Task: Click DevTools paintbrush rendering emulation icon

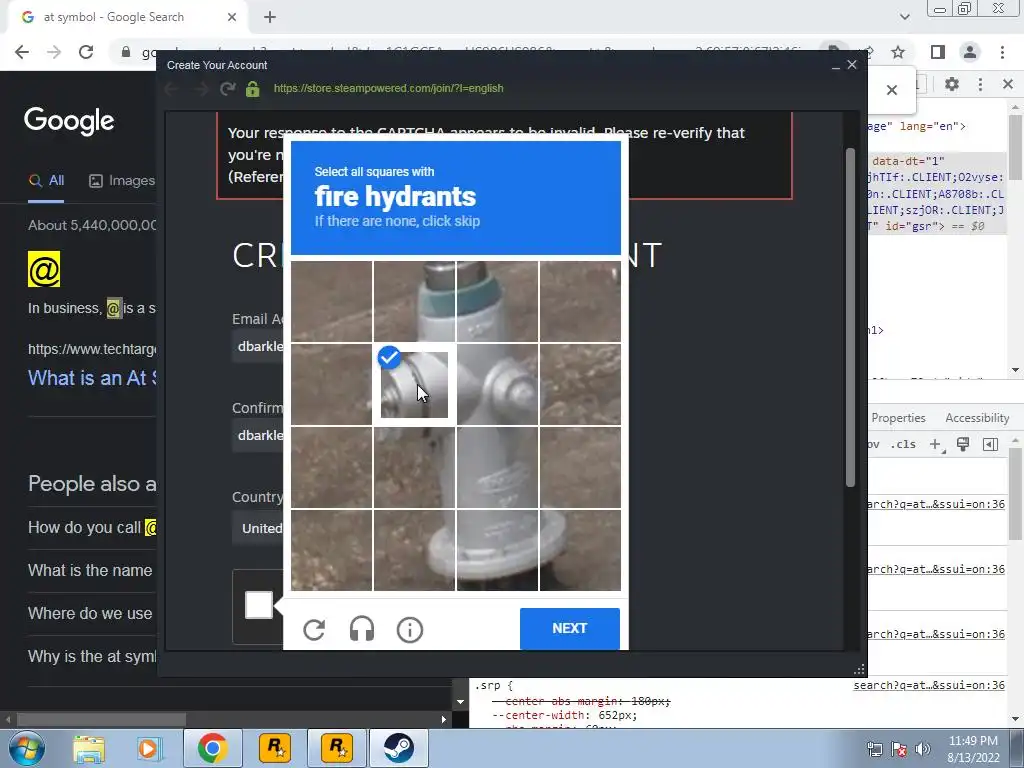Action: pyautogui.click(x=963, y=445)
